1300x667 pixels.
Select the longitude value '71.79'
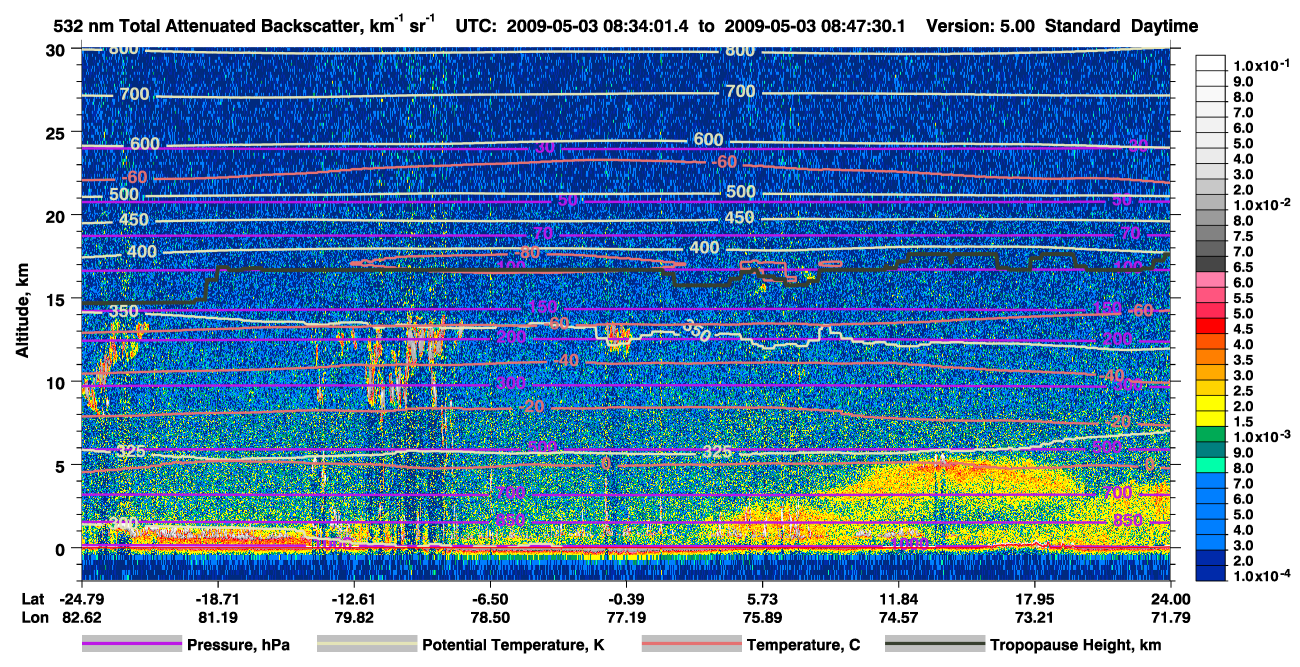(1171, 618)
